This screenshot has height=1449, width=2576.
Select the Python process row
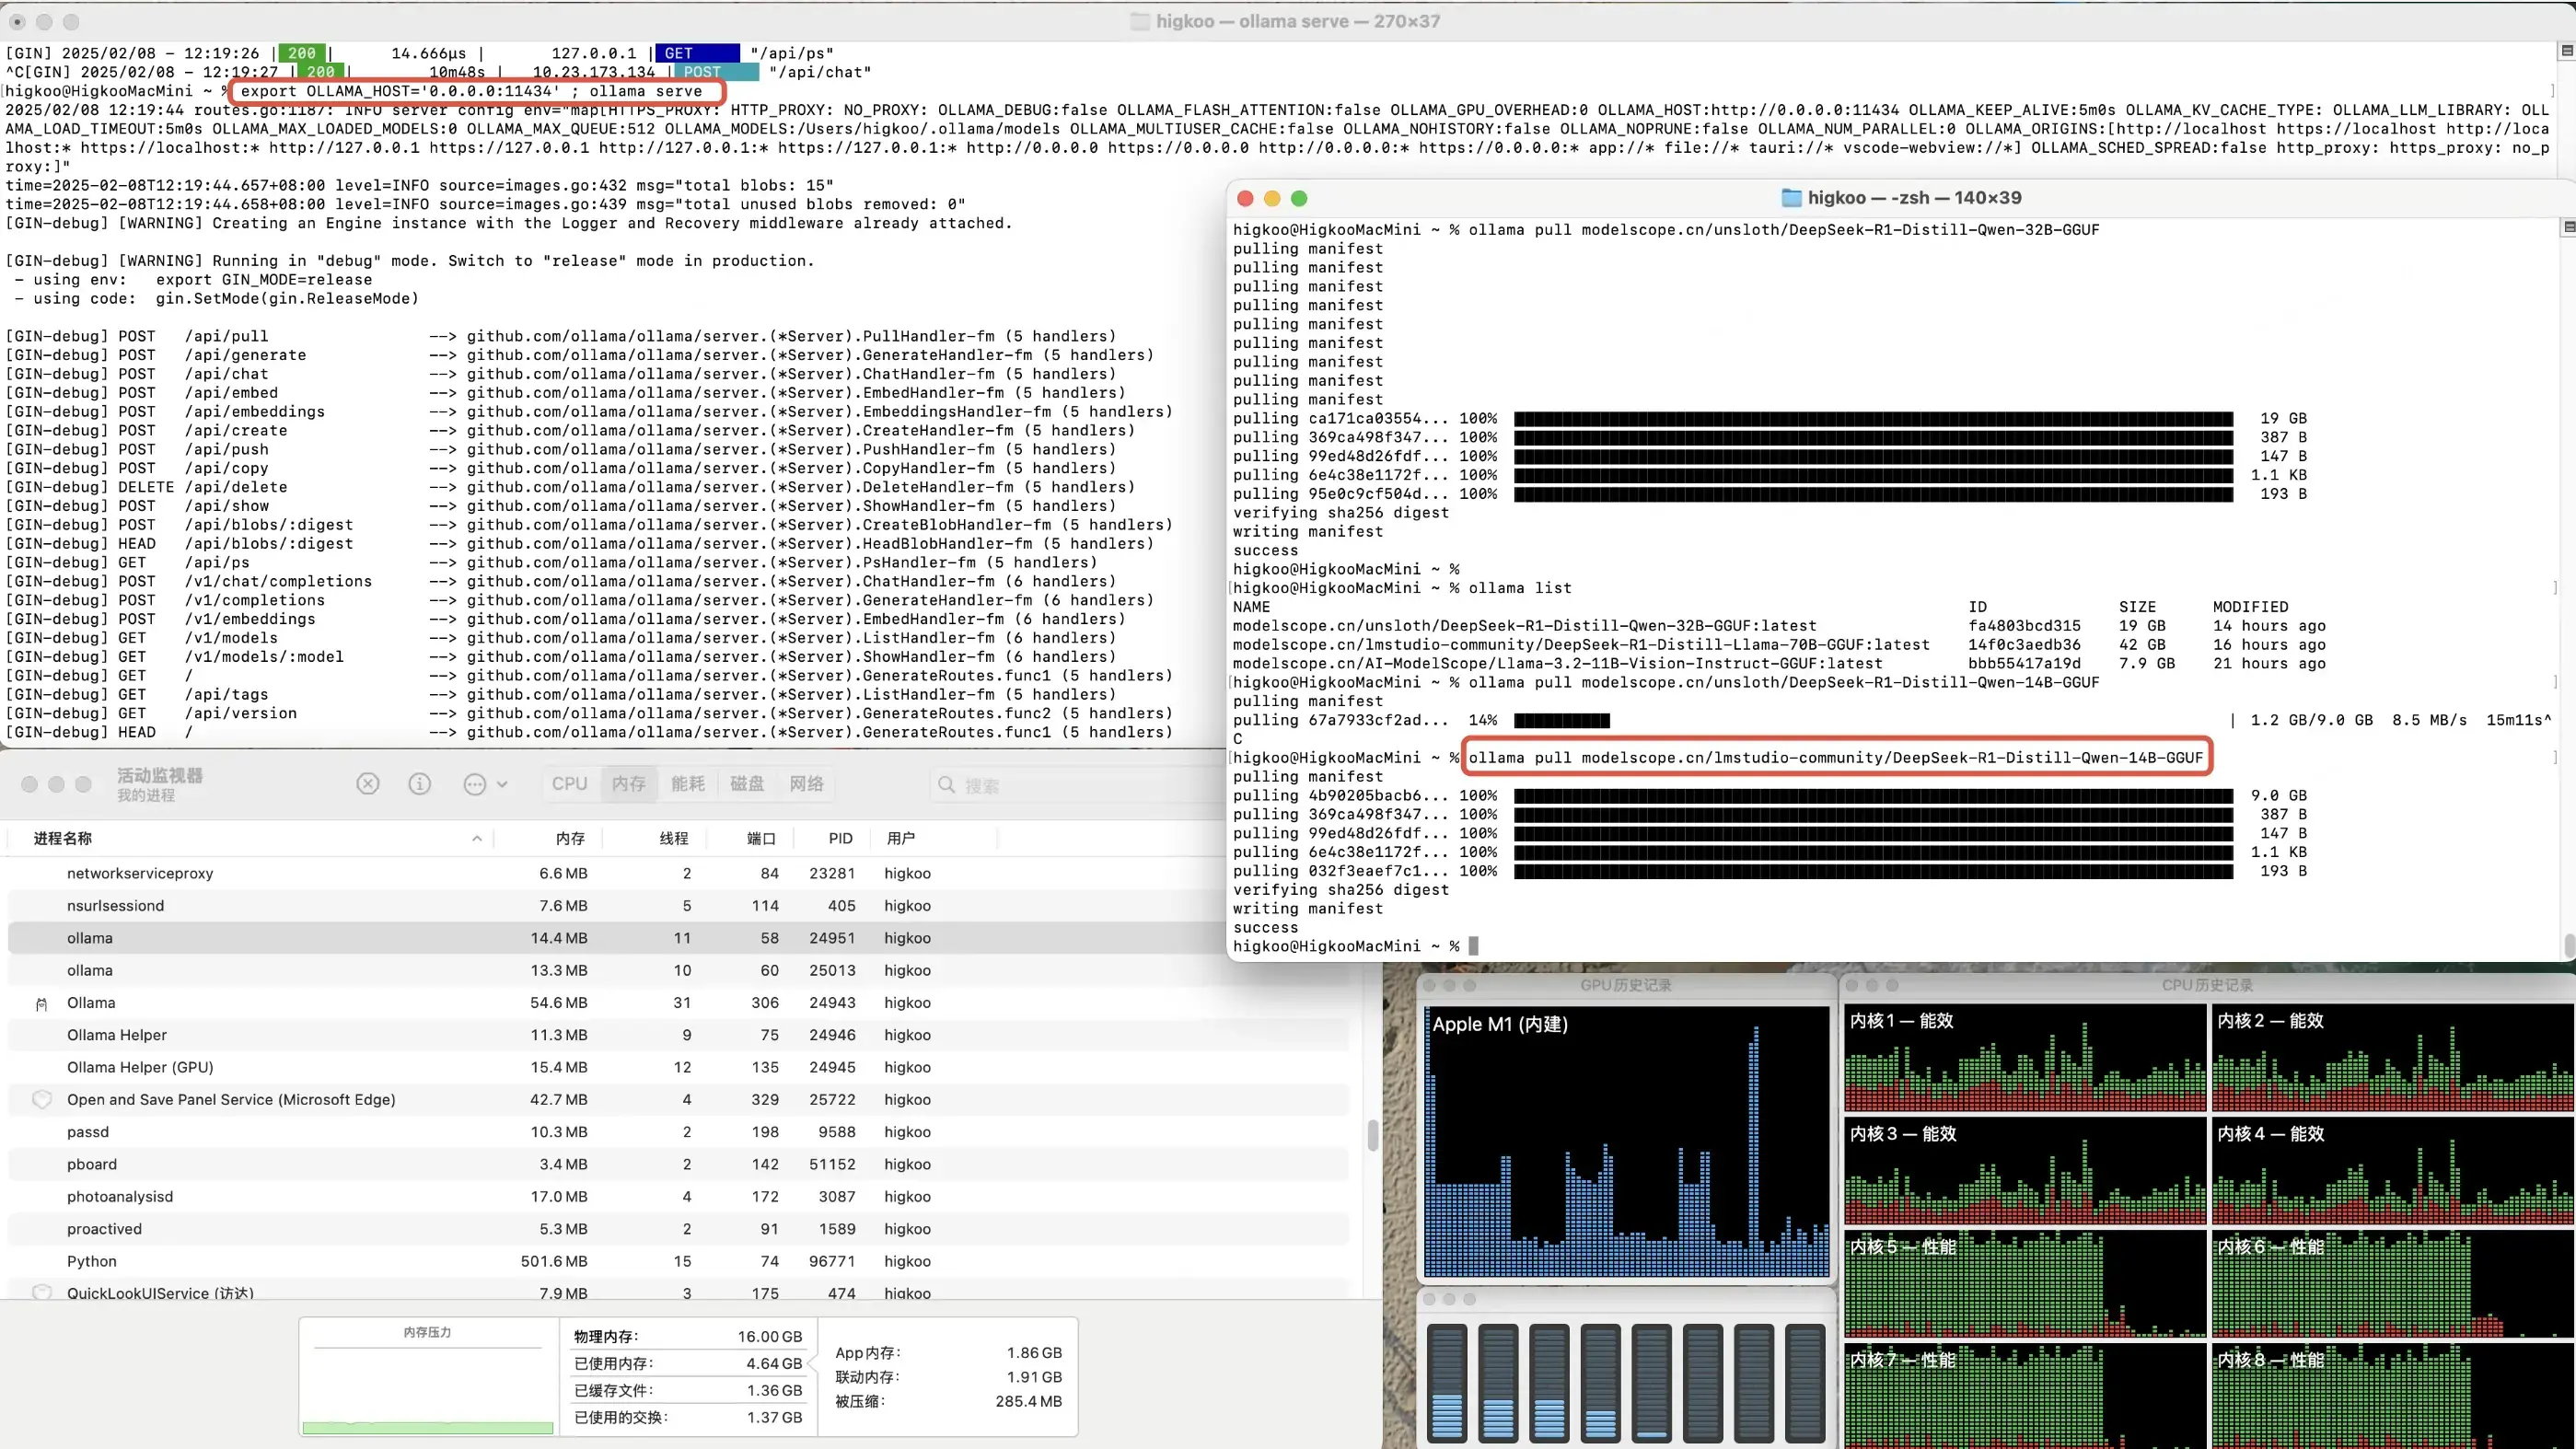point(92,1261)
